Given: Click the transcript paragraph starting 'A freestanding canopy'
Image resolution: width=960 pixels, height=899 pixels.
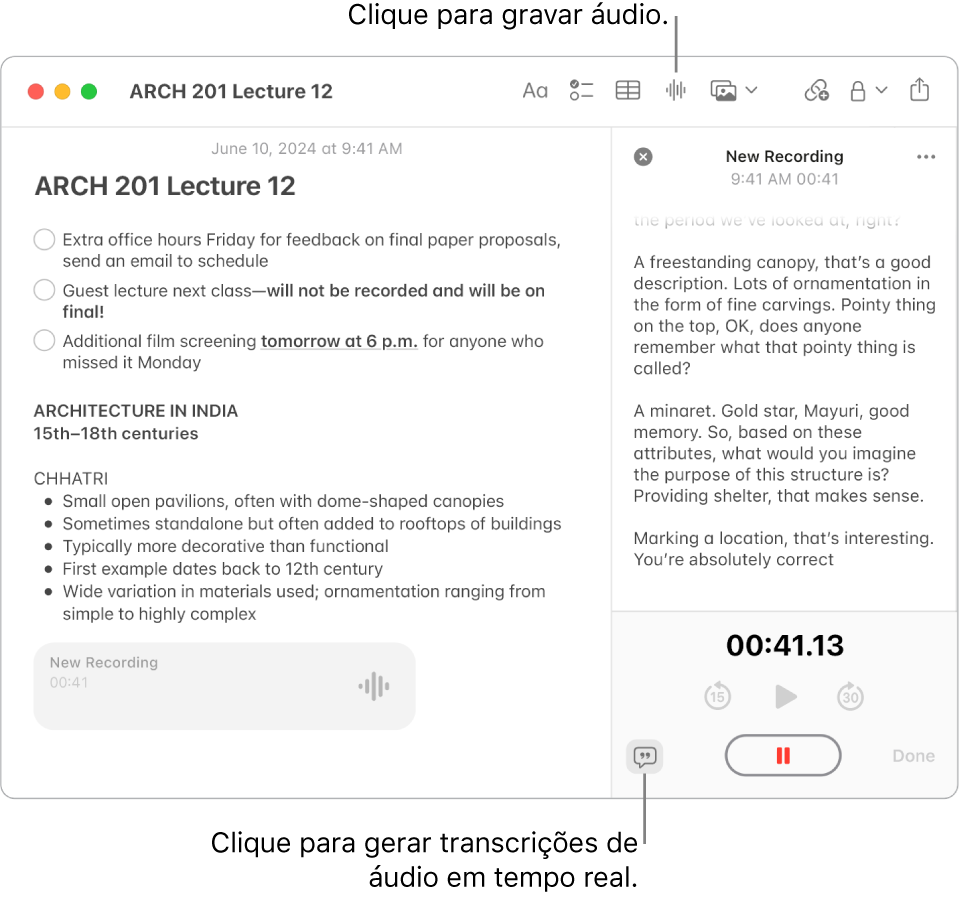Looking at the screenshot, I should [x=784, y=315].
